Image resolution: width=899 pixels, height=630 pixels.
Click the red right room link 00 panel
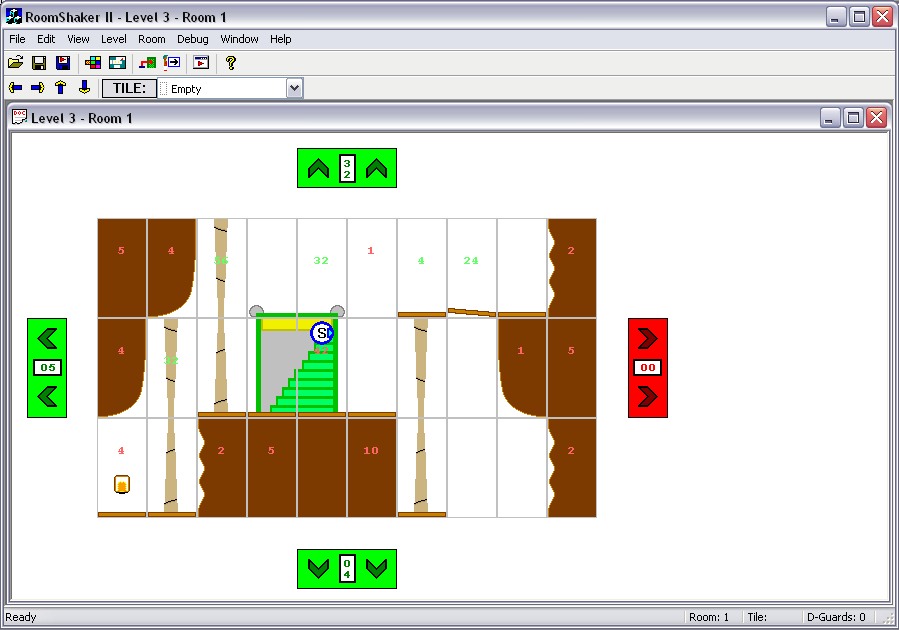point(647,368)
